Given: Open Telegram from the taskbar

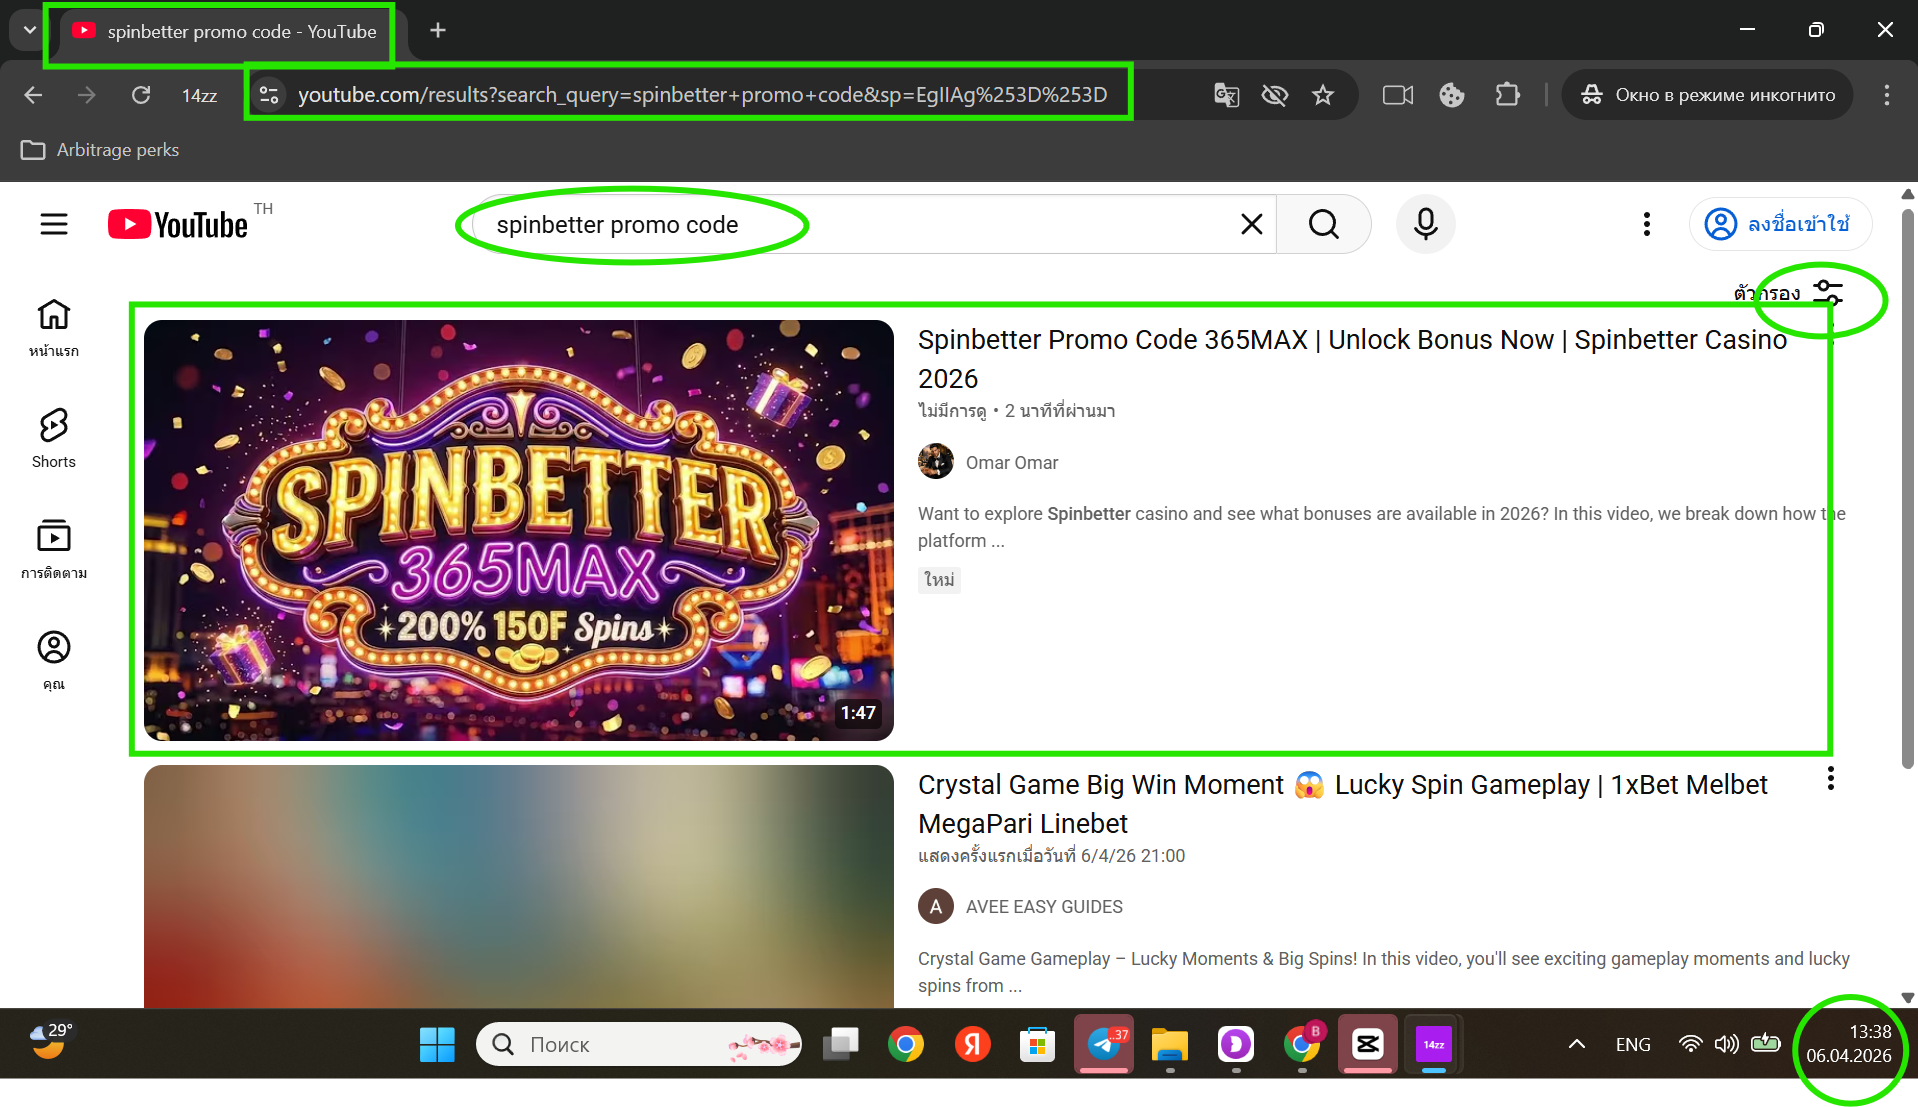Looking at the screenshot, I should 1104,1044.
